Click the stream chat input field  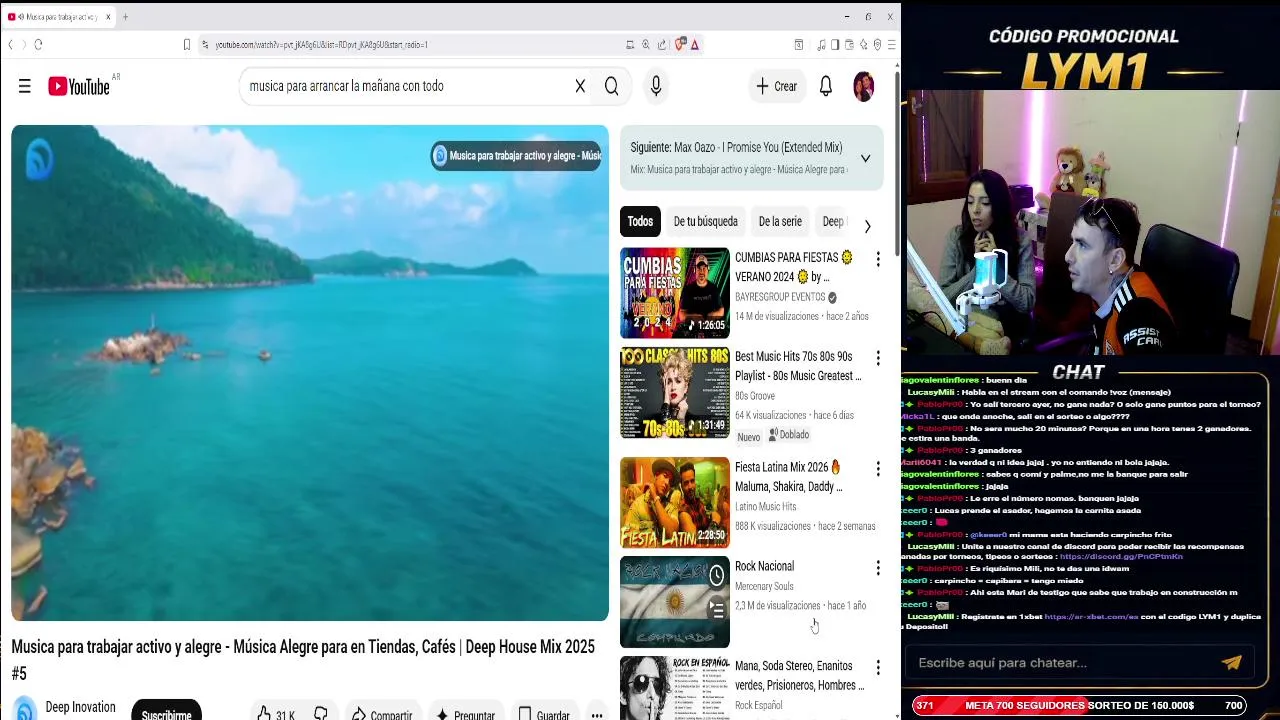[1060, 662]
